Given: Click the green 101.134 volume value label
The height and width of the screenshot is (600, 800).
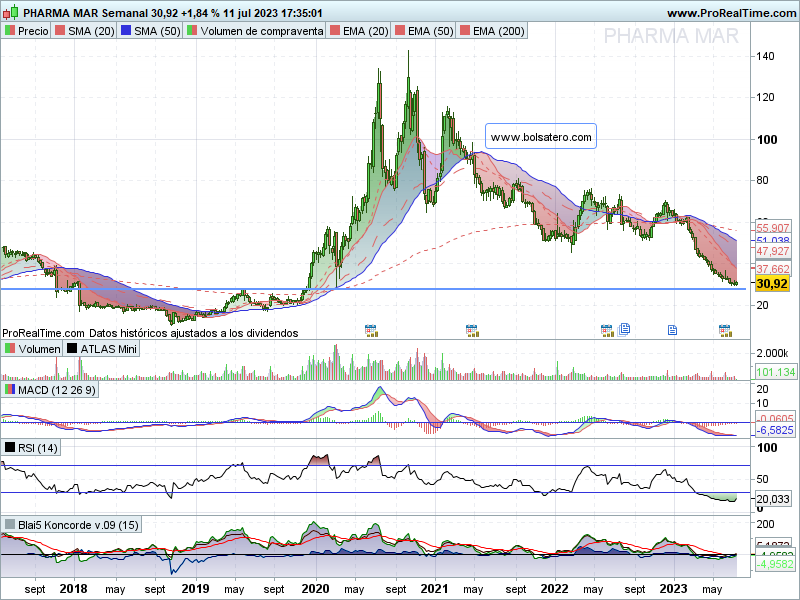Looking at the screenshot, I should coord(775,372).
